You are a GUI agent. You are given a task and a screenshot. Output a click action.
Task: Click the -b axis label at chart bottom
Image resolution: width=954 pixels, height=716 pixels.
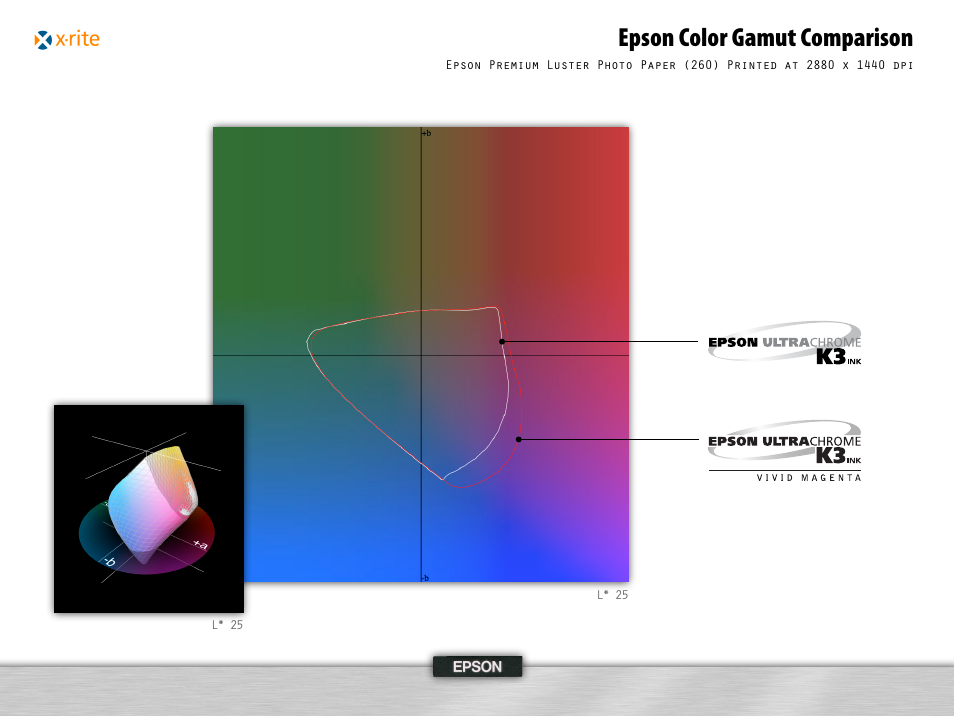point(425,578)
